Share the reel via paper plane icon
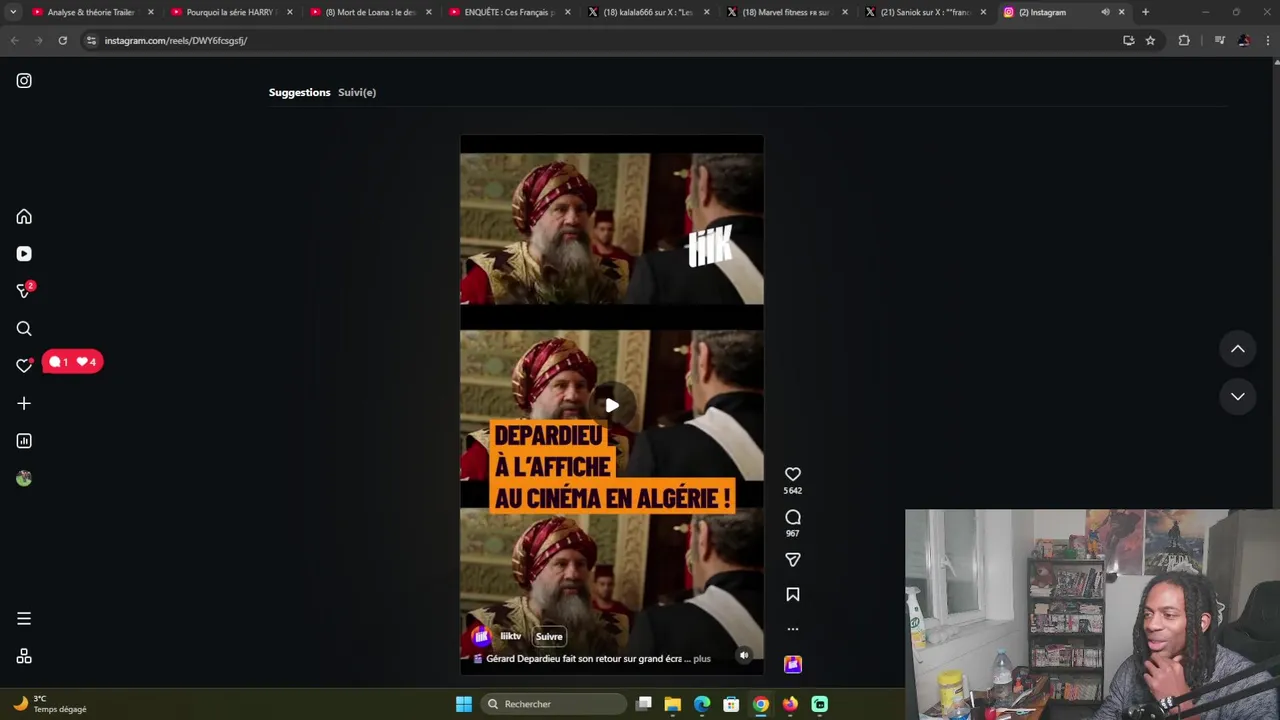The width and height of the screenshot is (1280, 720). [793, 560]
